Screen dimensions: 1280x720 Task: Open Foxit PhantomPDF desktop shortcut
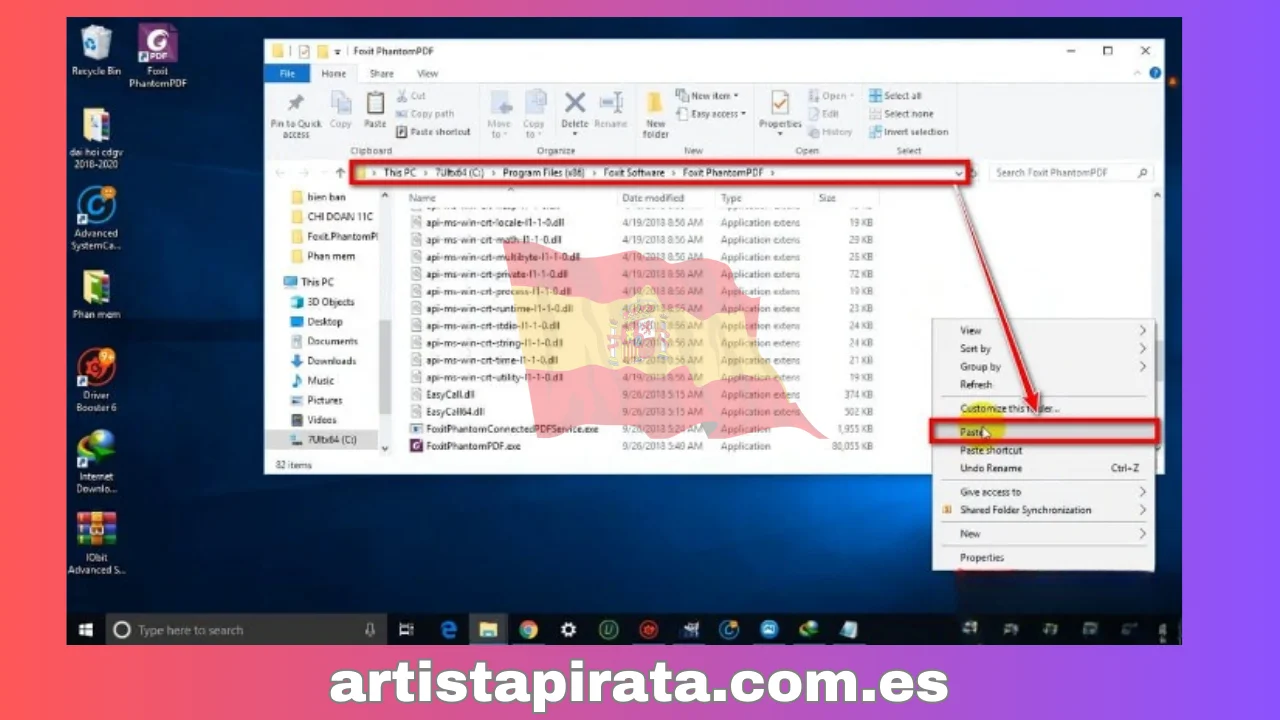pos(158,56)
